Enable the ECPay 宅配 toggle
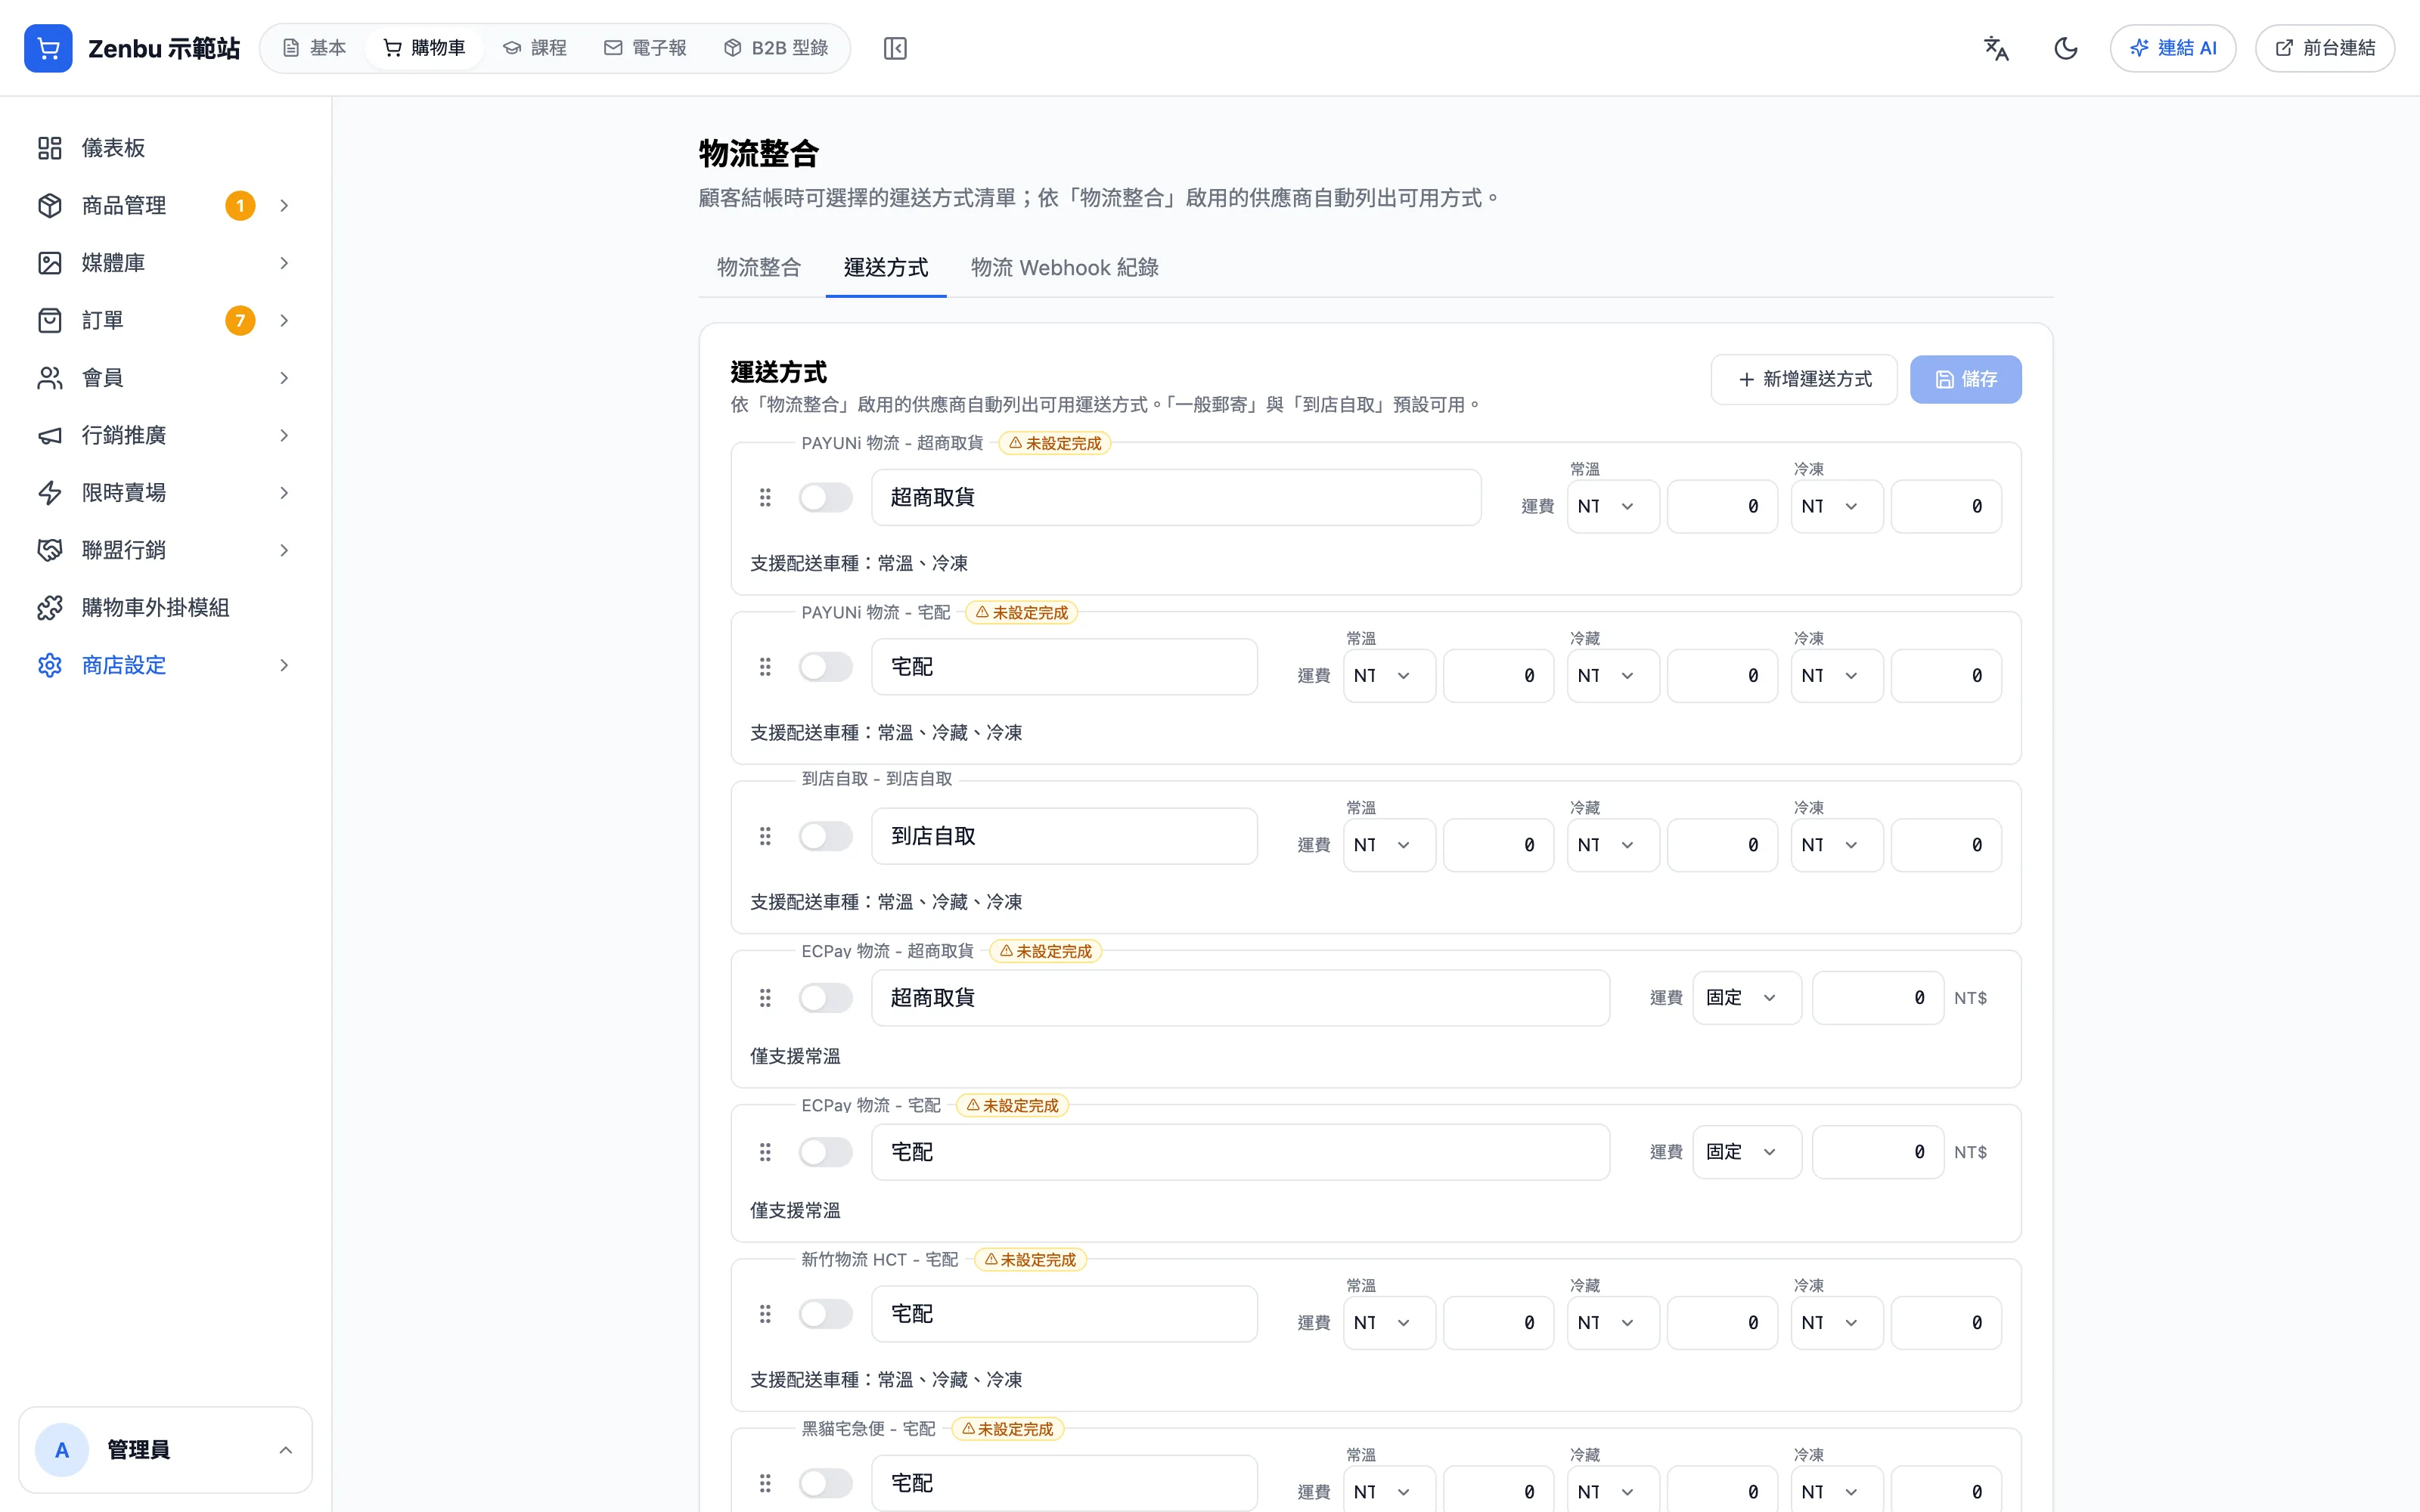Screen dimensions: 2420x1512 [x=825, y=1152]
